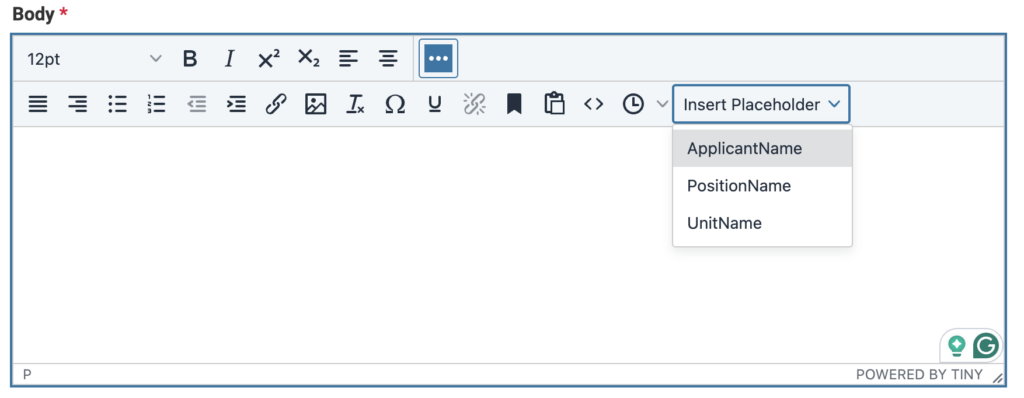This screenshot has width=1024, height=398.
Task: Insert a numbered list
Action: 157,104
